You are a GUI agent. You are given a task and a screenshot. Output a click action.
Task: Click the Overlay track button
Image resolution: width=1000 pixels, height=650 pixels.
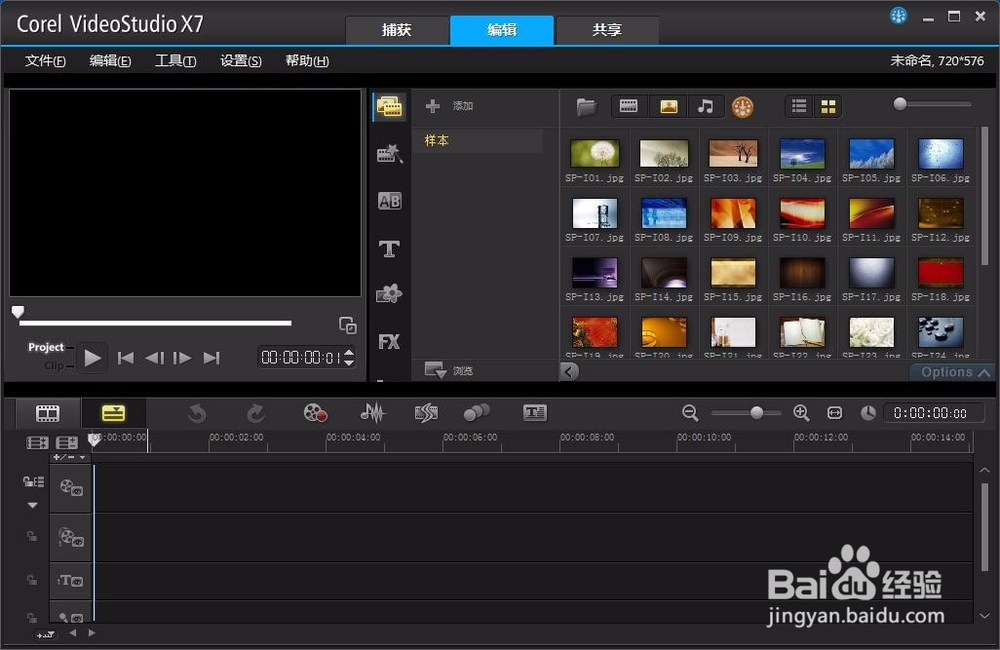pyautogui.click(x=71, y=538)
